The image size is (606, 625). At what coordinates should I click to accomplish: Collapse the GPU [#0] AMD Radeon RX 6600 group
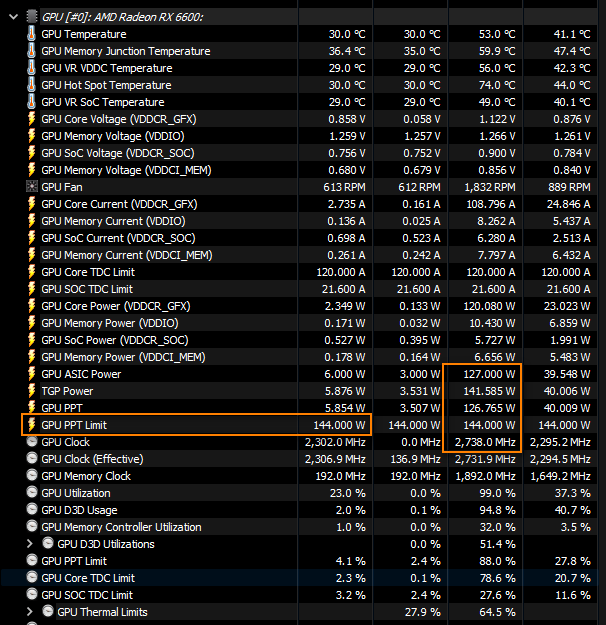tap(14, 17)
